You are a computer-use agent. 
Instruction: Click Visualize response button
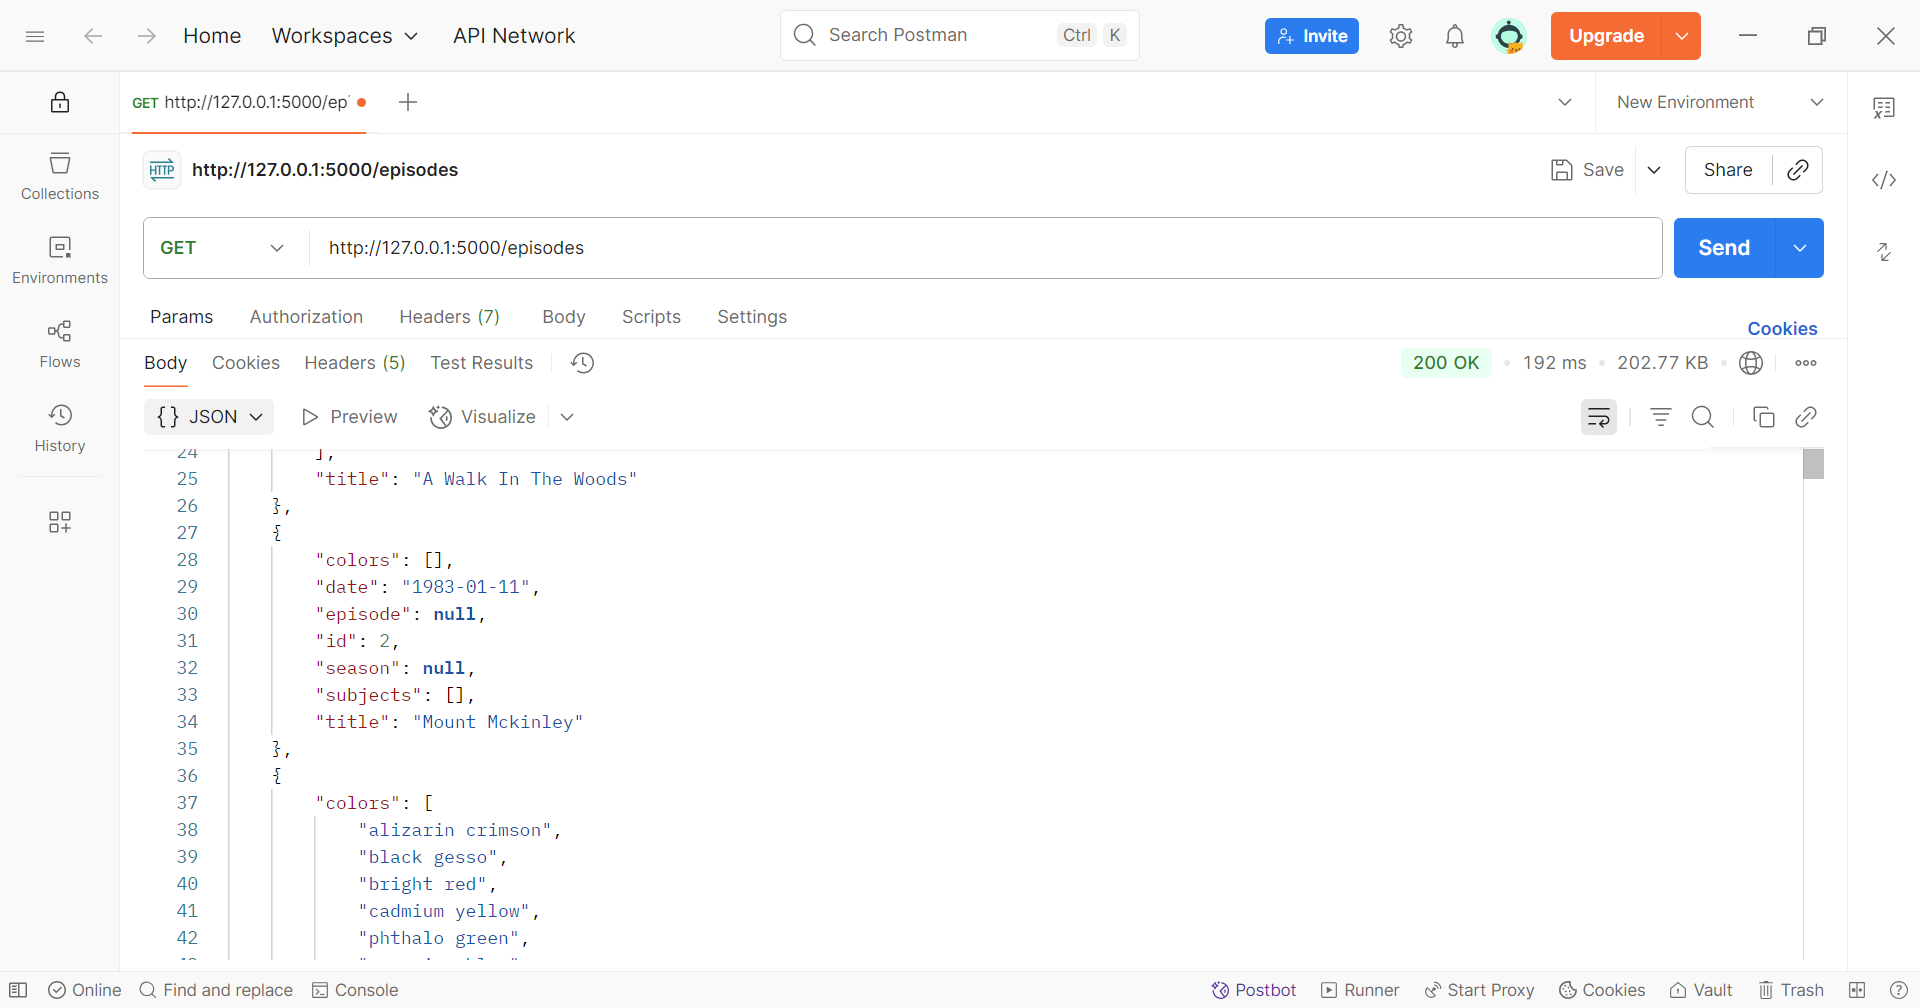coord(482,417)
